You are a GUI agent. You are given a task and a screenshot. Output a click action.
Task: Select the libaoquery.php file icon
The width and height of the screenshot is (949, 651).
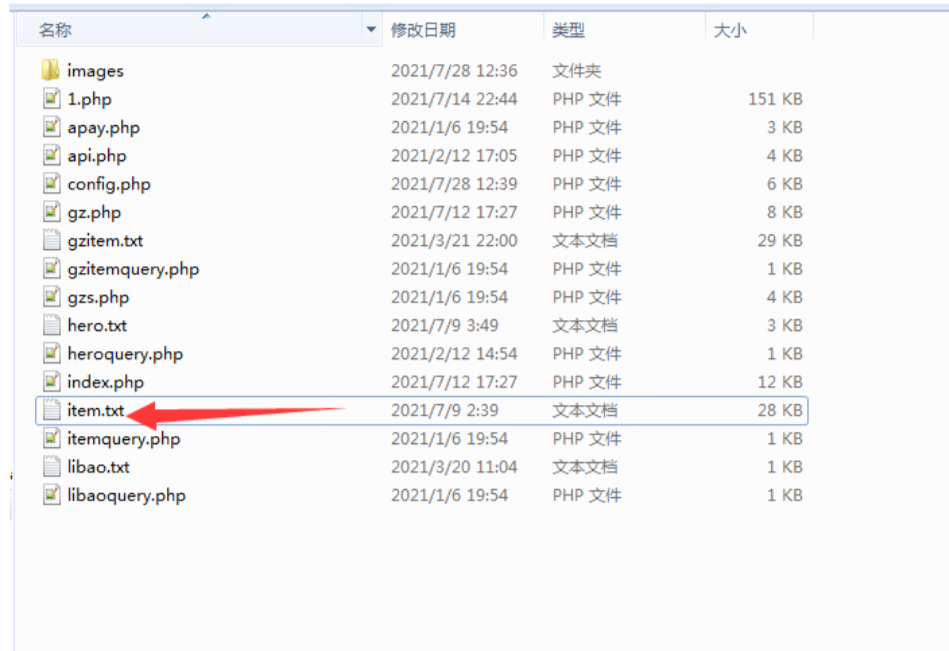pyautogui.click(x=51, y=495)
